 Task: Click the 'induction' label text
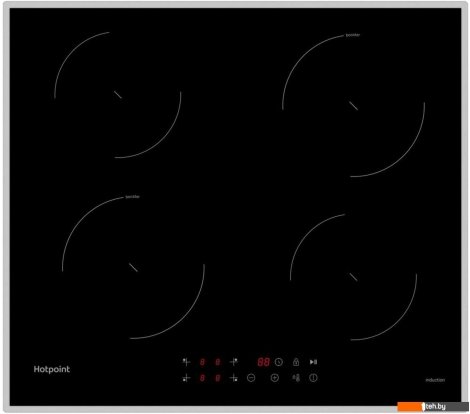[x=435, y=380]
